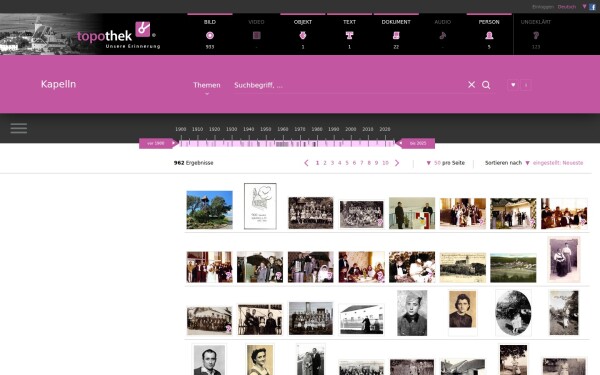
Task: Filter results by the BILD image icon
Action: pos(210,36)
